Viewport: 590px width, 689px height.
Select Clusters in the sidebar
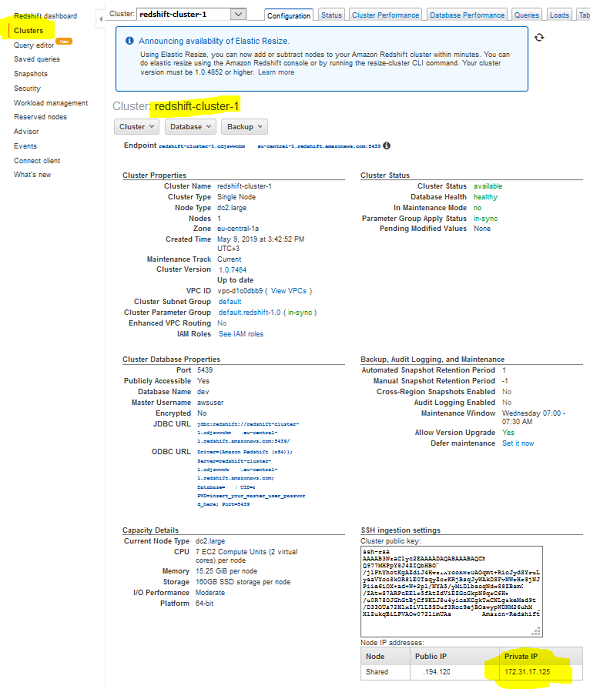(x=29, y=30)
